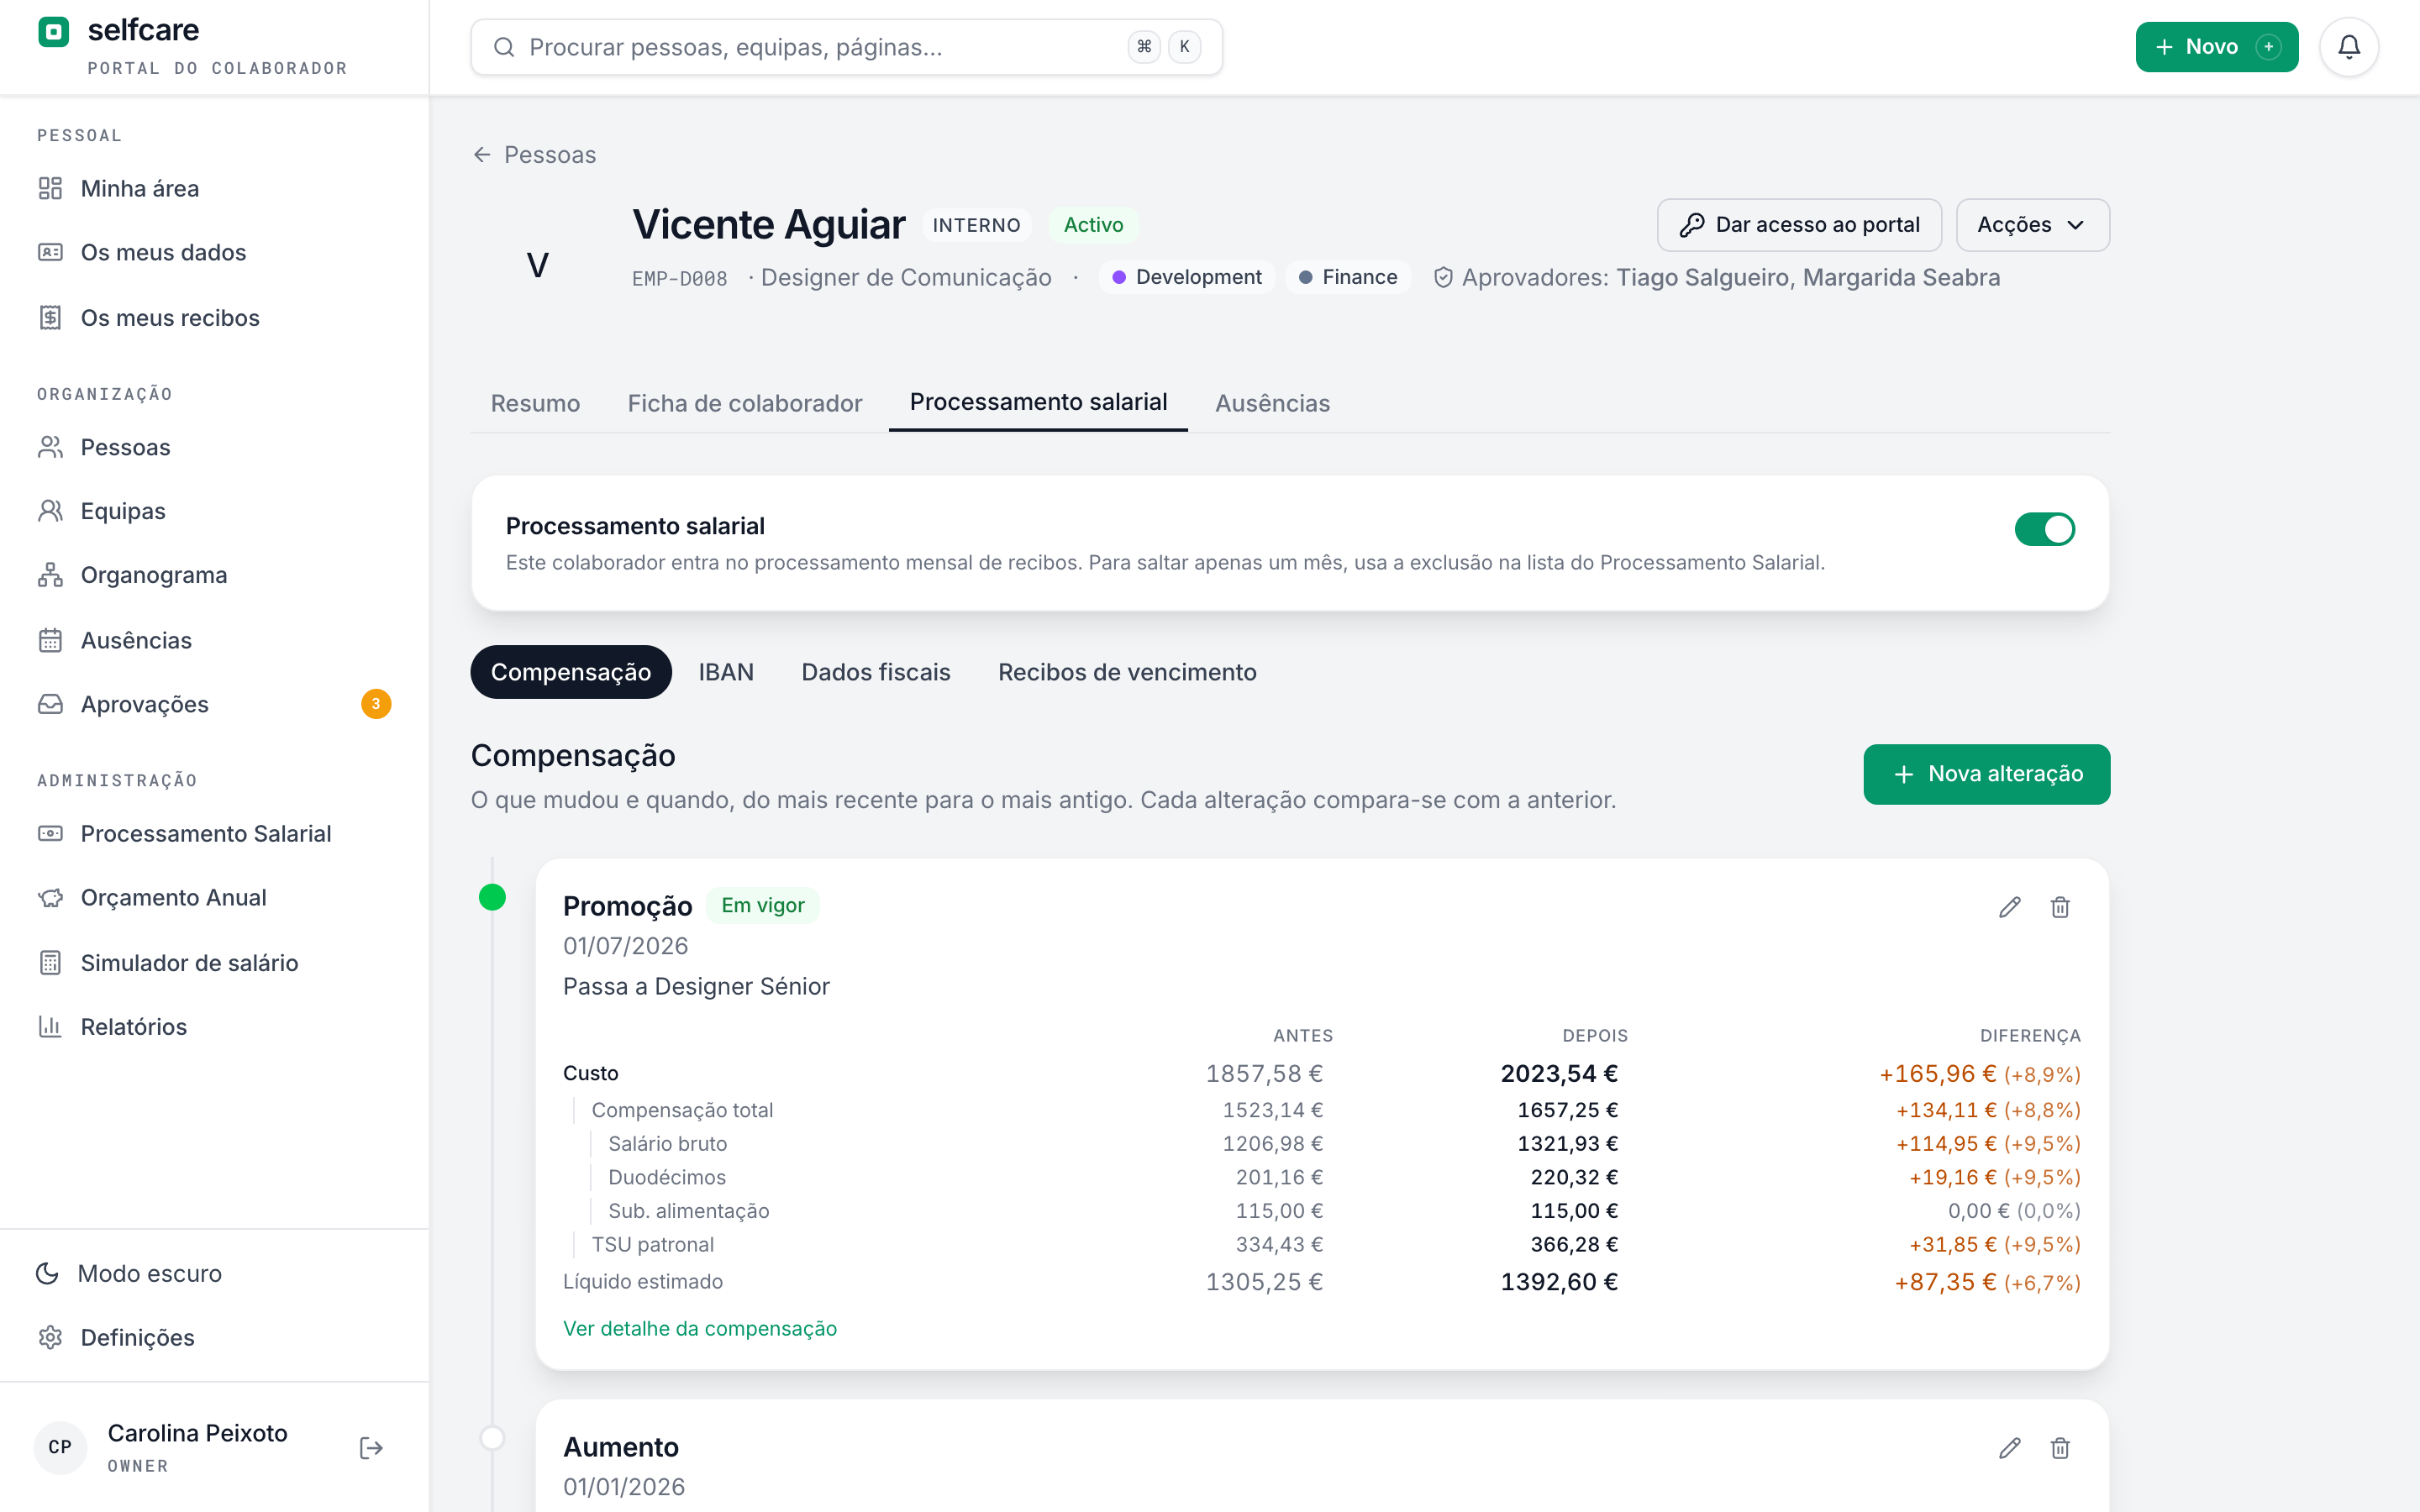Screen dimensions: 2420x1512
Task: Open Aprovações with three pending
Action: (214, 704)
